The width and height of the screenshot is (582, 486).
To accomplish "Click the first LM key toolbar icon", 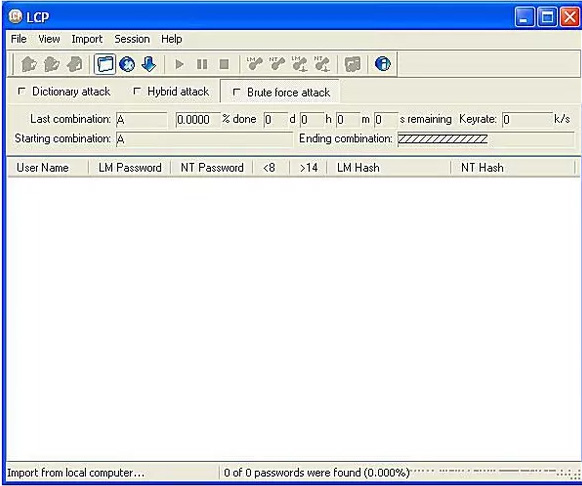I will (x=255, y=64).
